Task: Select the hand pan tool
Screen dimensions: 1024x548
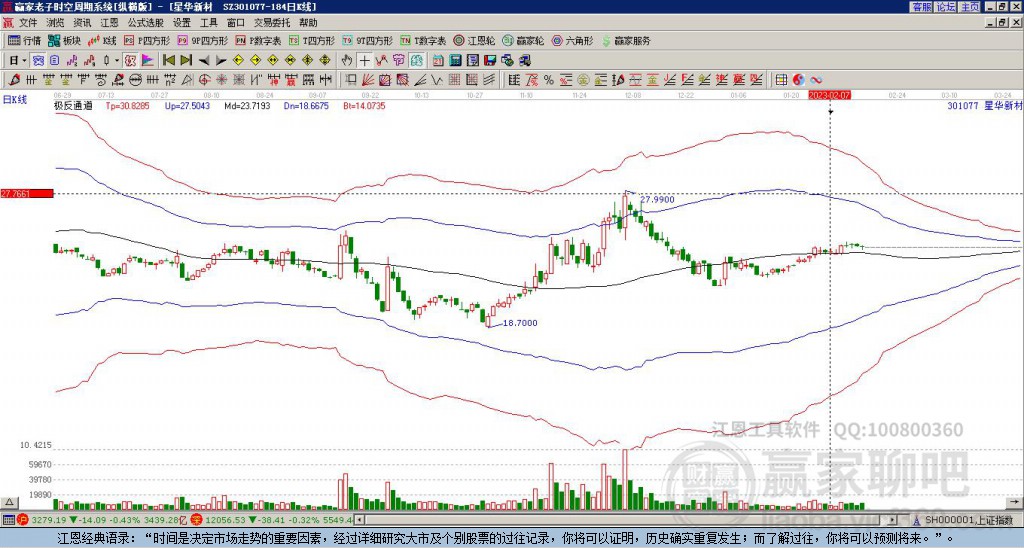Action: pyautogui.click(x=347, y=60)
